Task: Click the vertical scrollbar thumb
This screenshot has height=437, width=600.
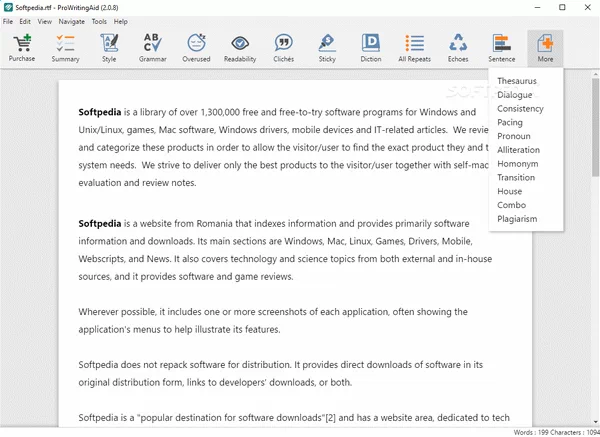Action: click(595, 127)
